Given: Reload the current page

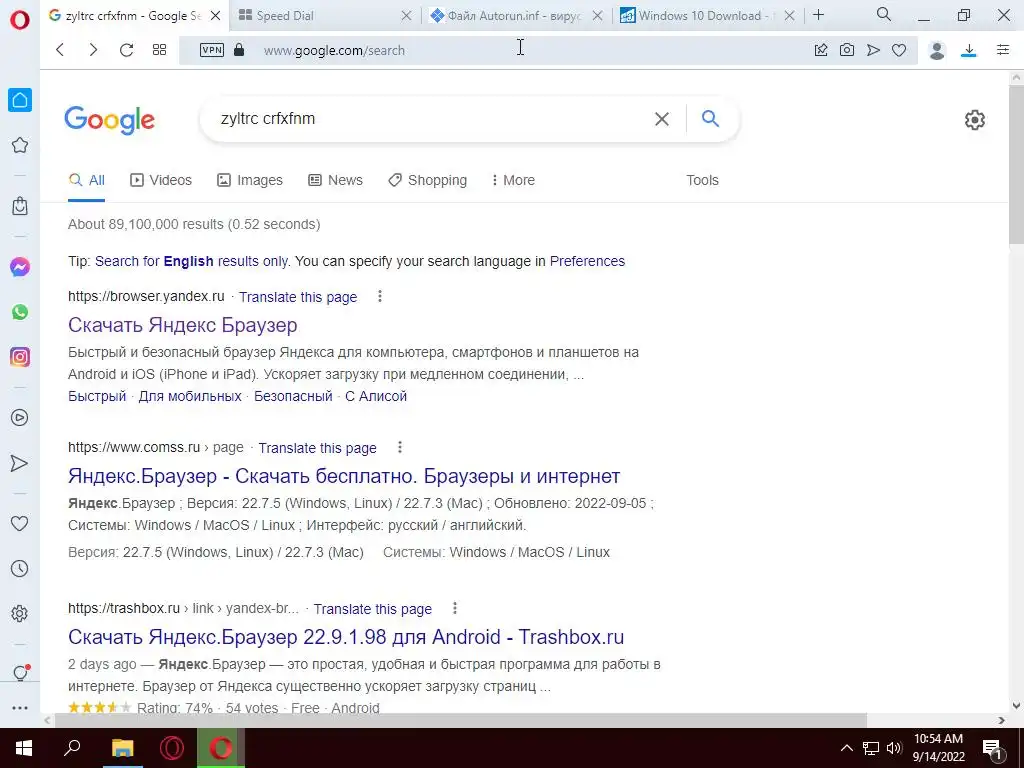Looking at the screenshot, I should point(126,50).
